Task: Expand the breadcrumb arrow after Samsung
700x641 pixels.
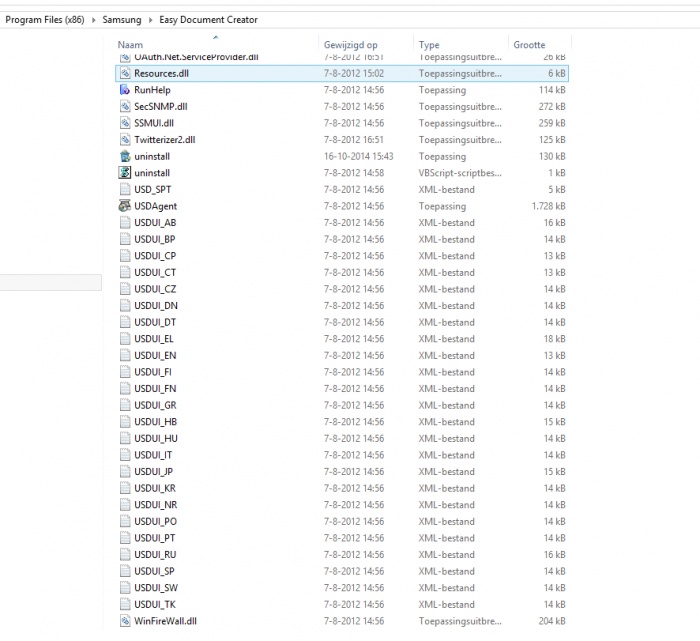Action: [x=150, y=20]
